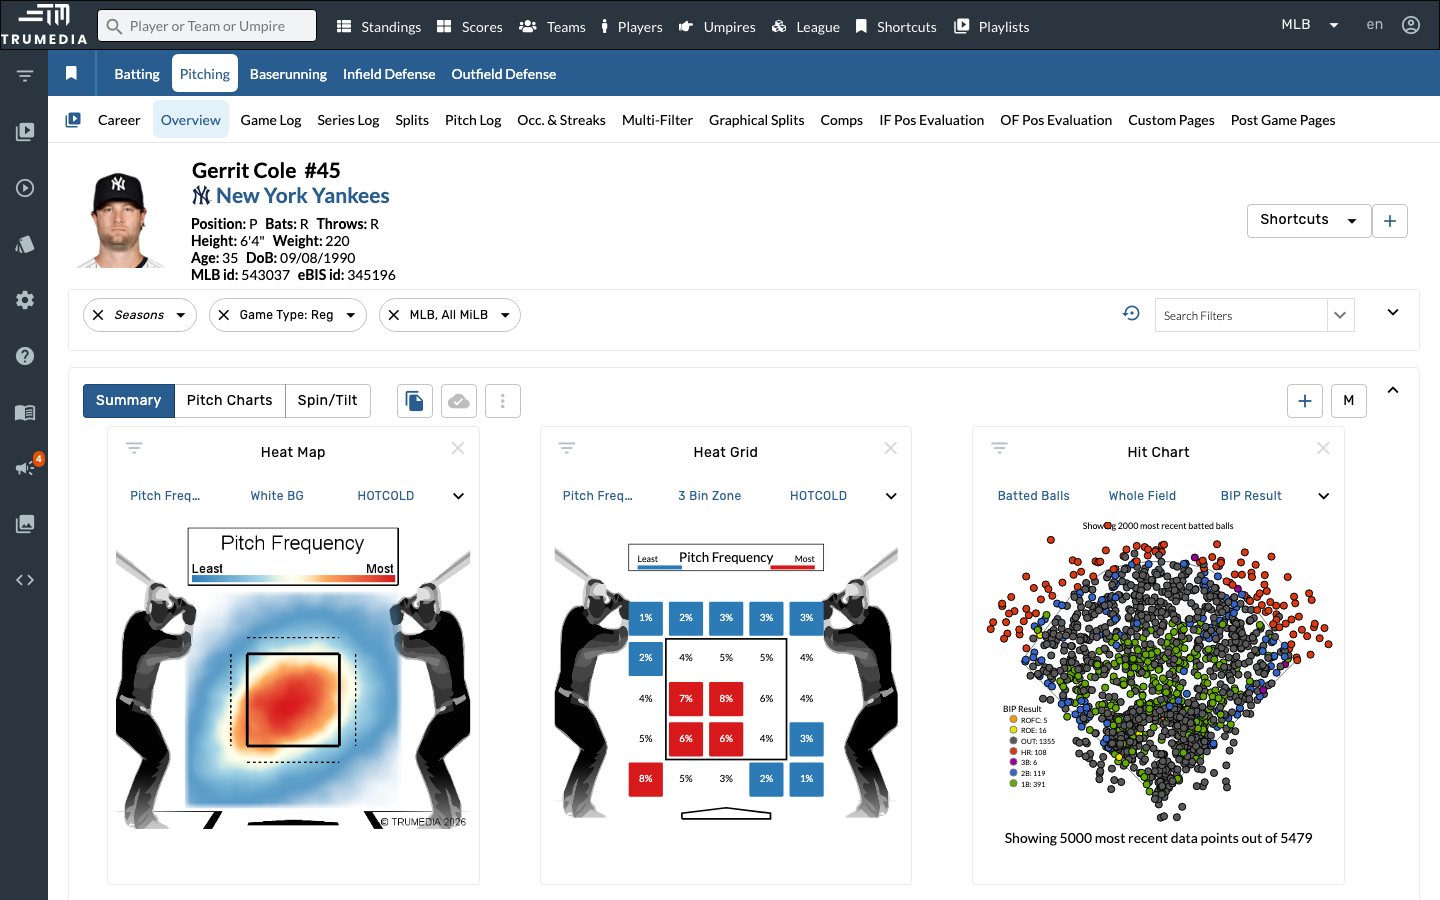1440x900 pixels.
Task: Go to the Game Log subtab
Action: pyautogui.click(x=271, y=120)
